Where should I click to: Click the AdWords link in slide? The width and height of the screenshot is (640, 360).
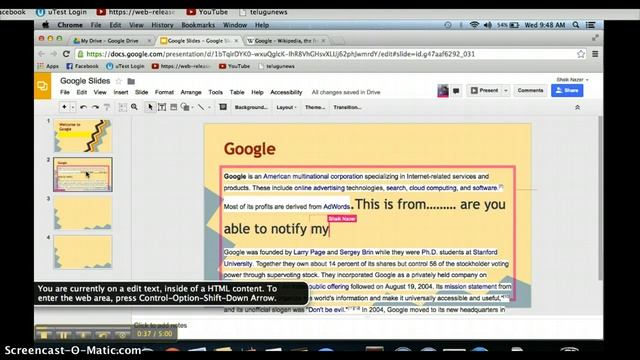coord(336,207)
